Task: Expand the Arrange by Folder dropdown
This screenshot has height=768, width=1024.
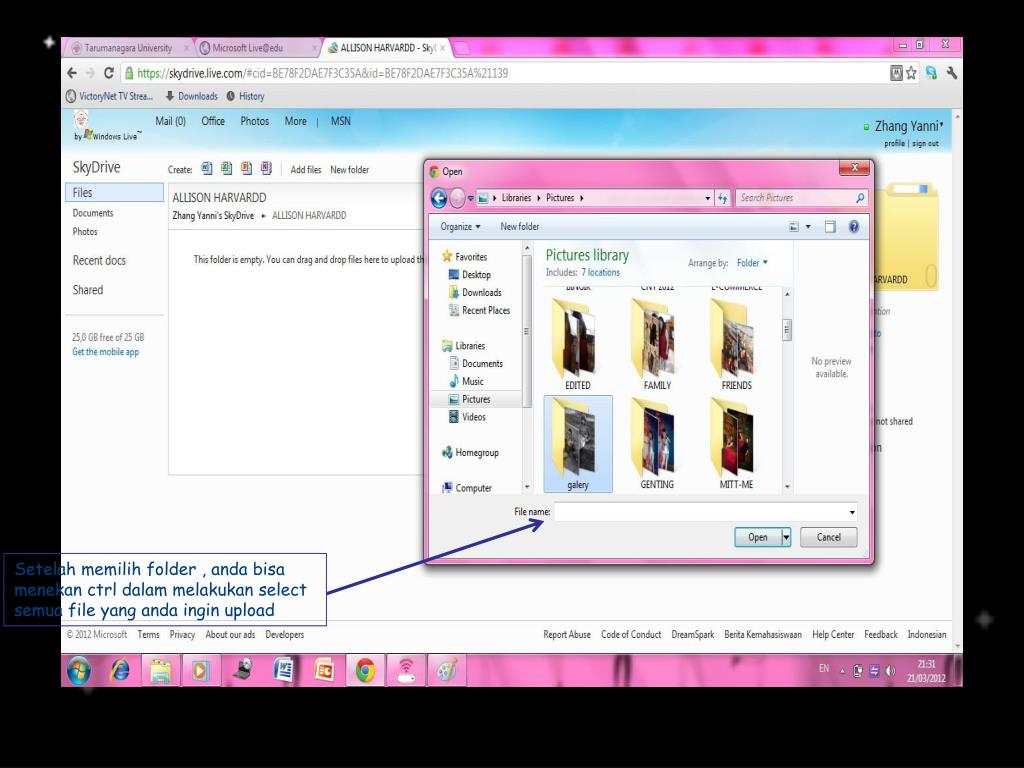Action: 752,263
